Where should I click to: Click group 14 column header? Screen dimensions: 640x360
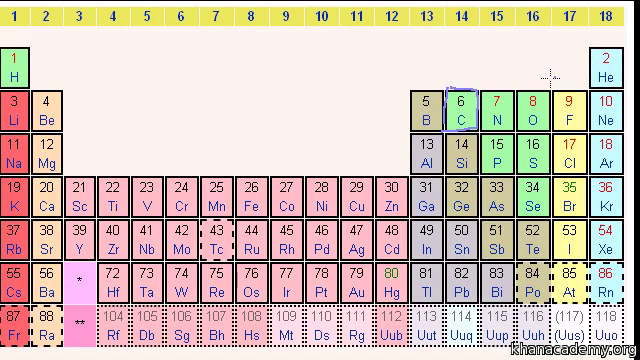click(461, 16)
